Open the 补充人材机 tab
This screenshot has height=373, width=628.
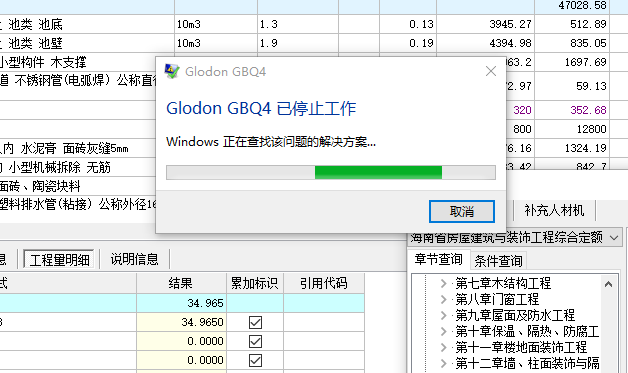click(554, 210)
